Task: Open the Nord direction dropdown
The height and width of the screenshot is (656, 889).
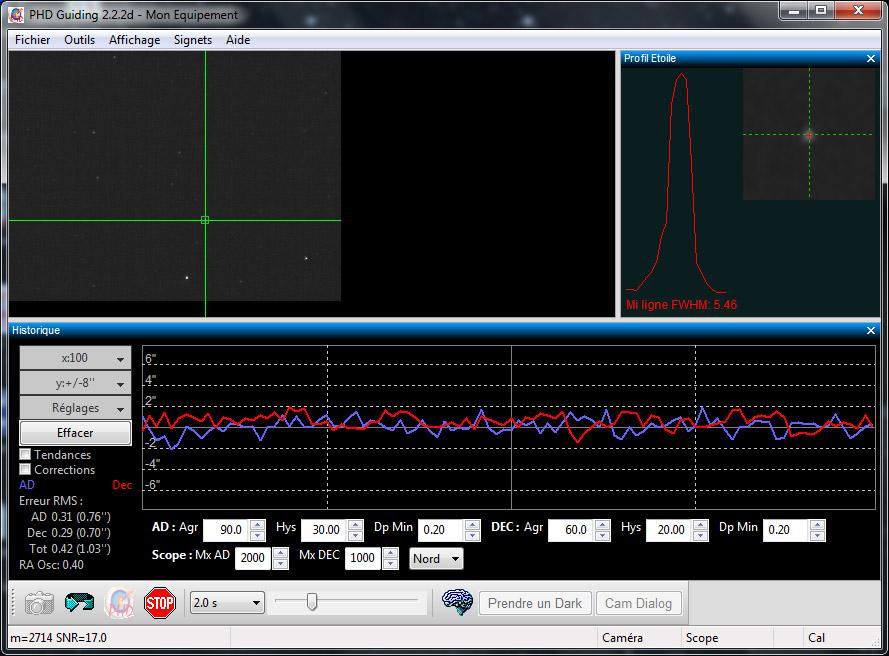Action: tap(437, 559)
